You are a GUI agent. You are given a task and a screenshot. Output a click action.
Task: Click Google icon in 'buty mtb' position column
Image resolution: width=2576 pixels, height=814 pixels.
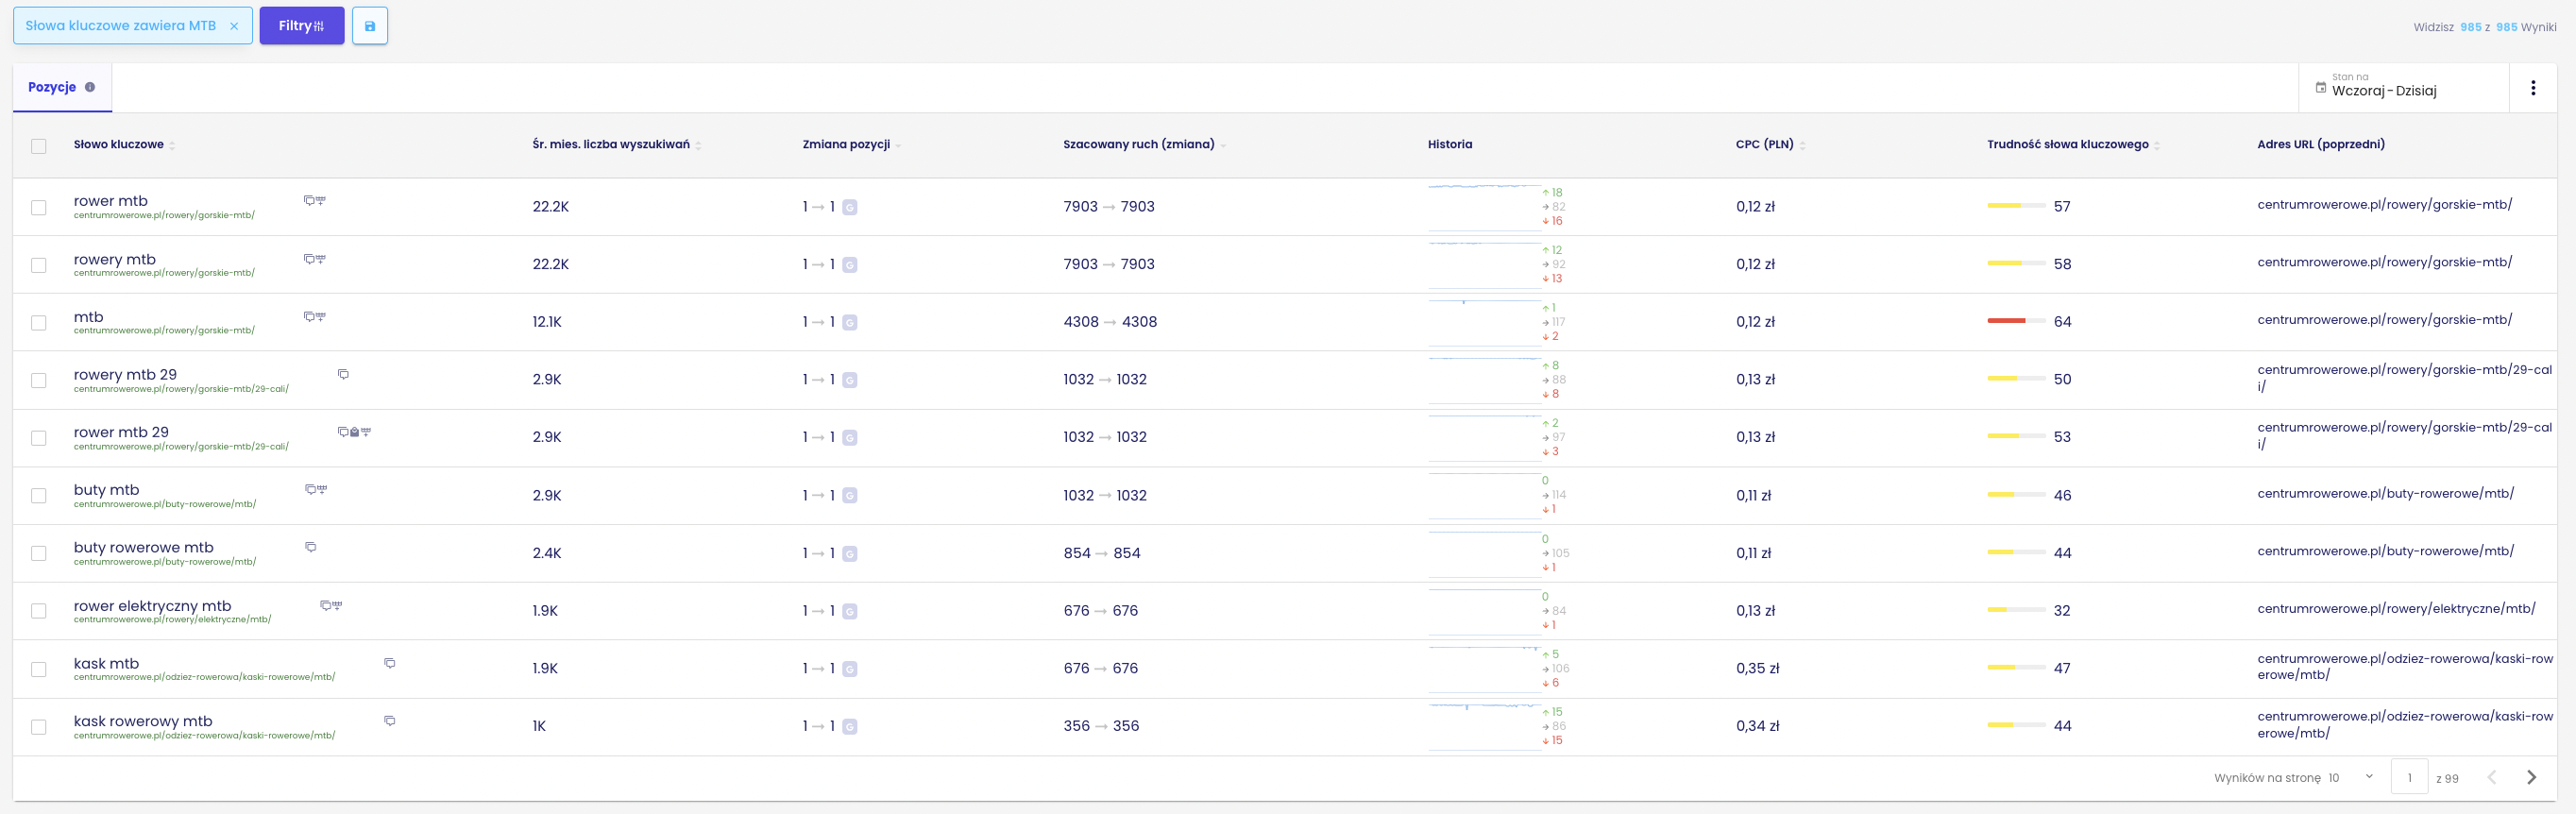(x=850, y=496)
